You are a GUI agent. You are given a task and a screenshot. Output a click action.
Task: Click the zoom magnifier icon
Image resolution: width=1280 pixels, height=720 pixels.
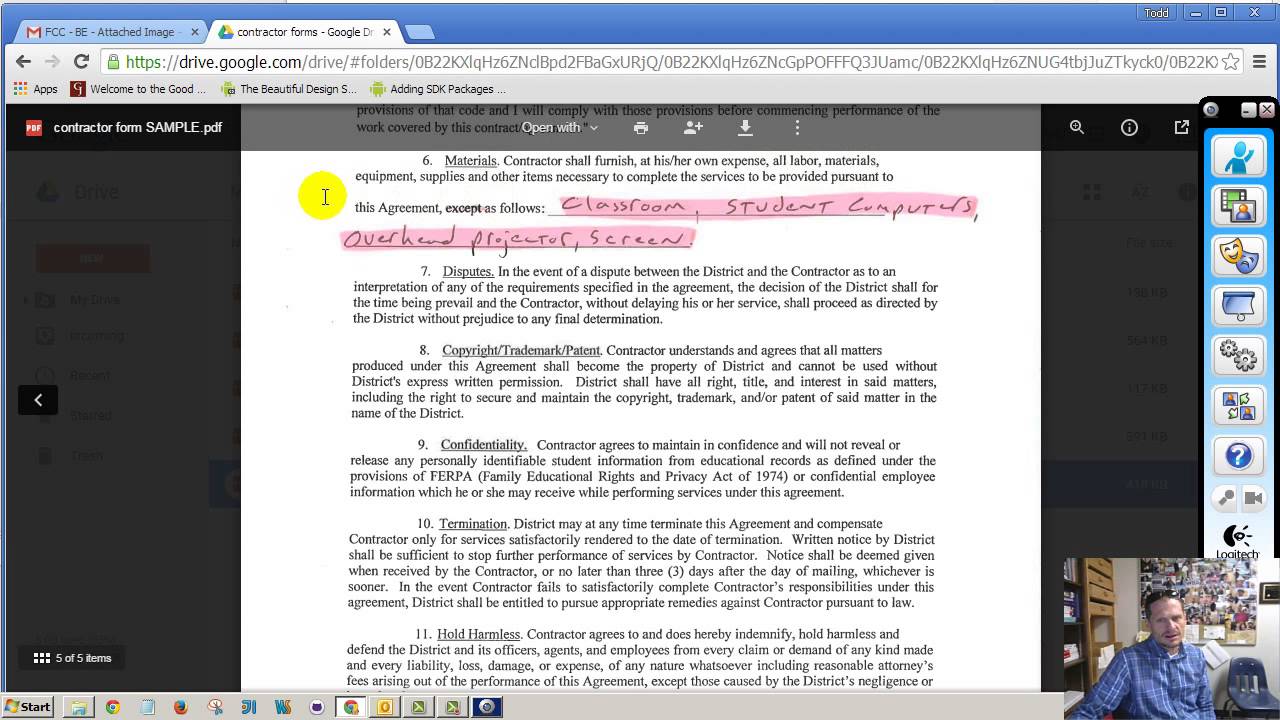coord(1077,128)
